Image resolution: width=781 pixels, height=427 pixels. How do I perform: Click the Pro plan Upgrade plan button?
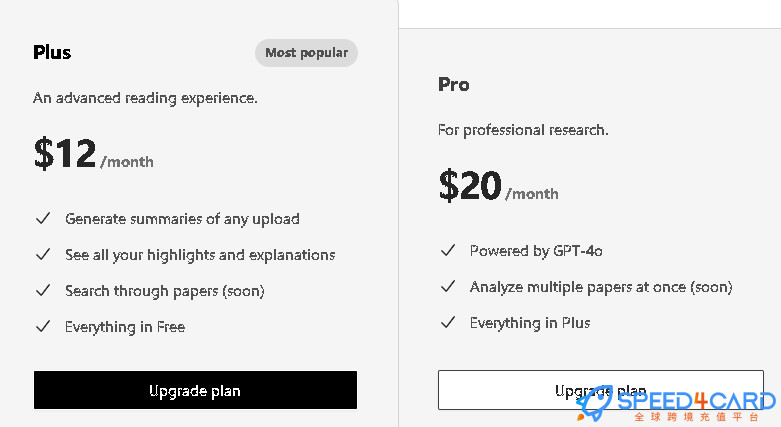click(601, 390)
